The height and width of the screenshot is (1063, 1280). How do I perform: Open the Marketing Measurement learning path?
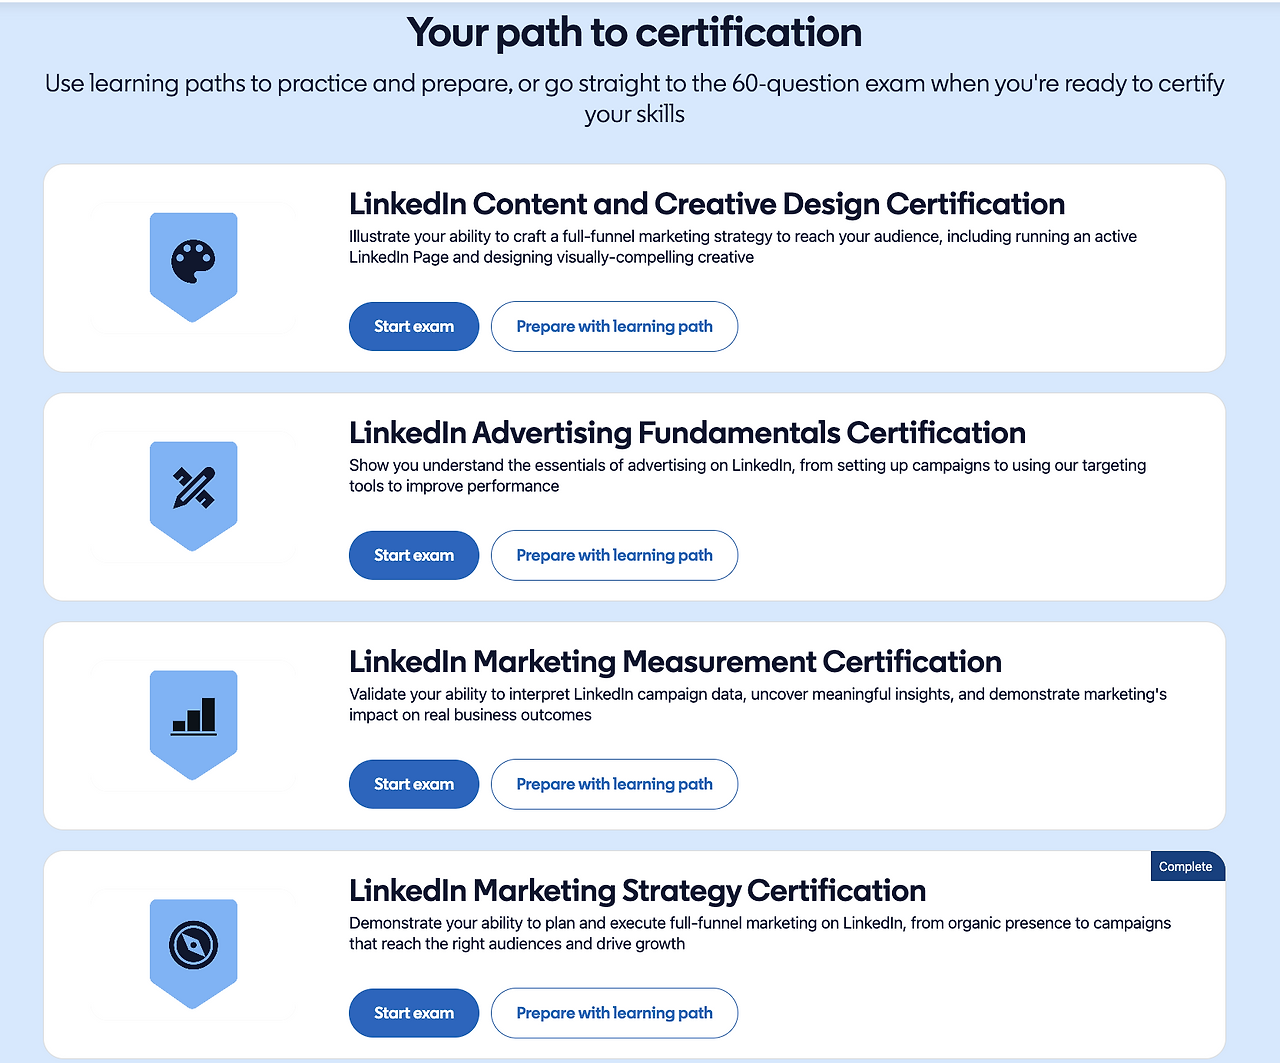pyautogui.click(x=614, y=784)
